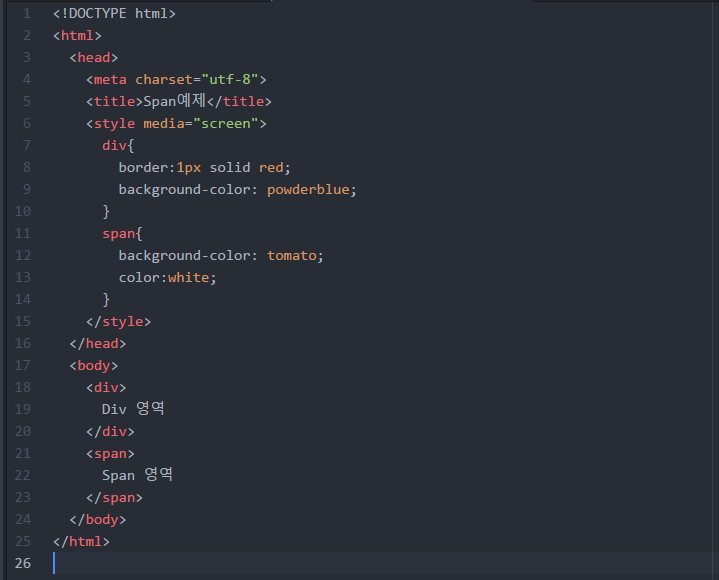Click the opening head tag
The width and height of the screenshot is (719, 580).
coord(94,57)
